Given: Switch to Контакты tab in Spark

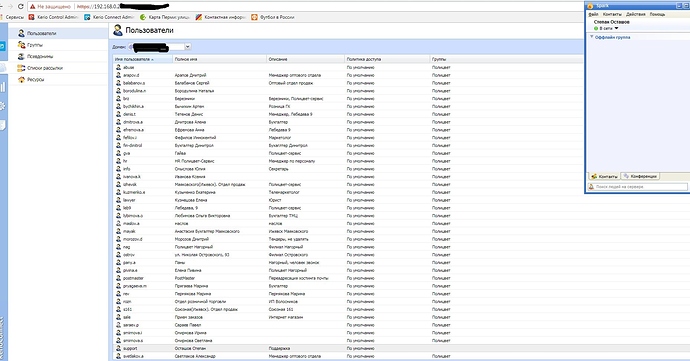Looking at the screenshot, I should pyautogui.click(x=604, y=176).
